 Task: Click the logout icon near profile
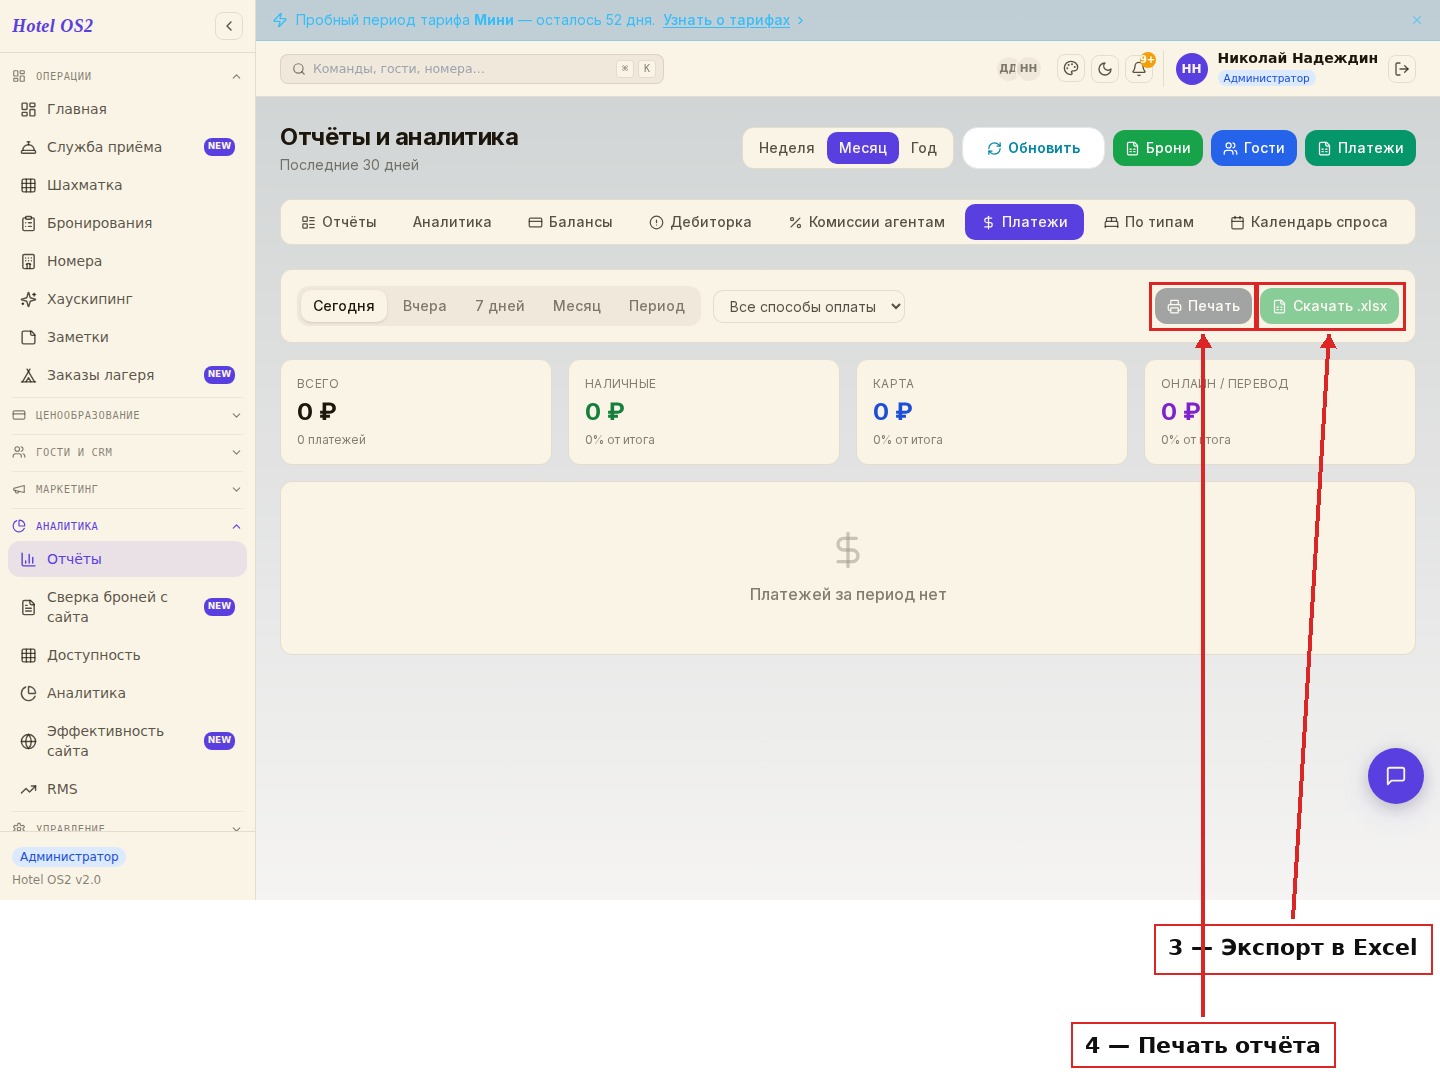(x=1402, y=69)
